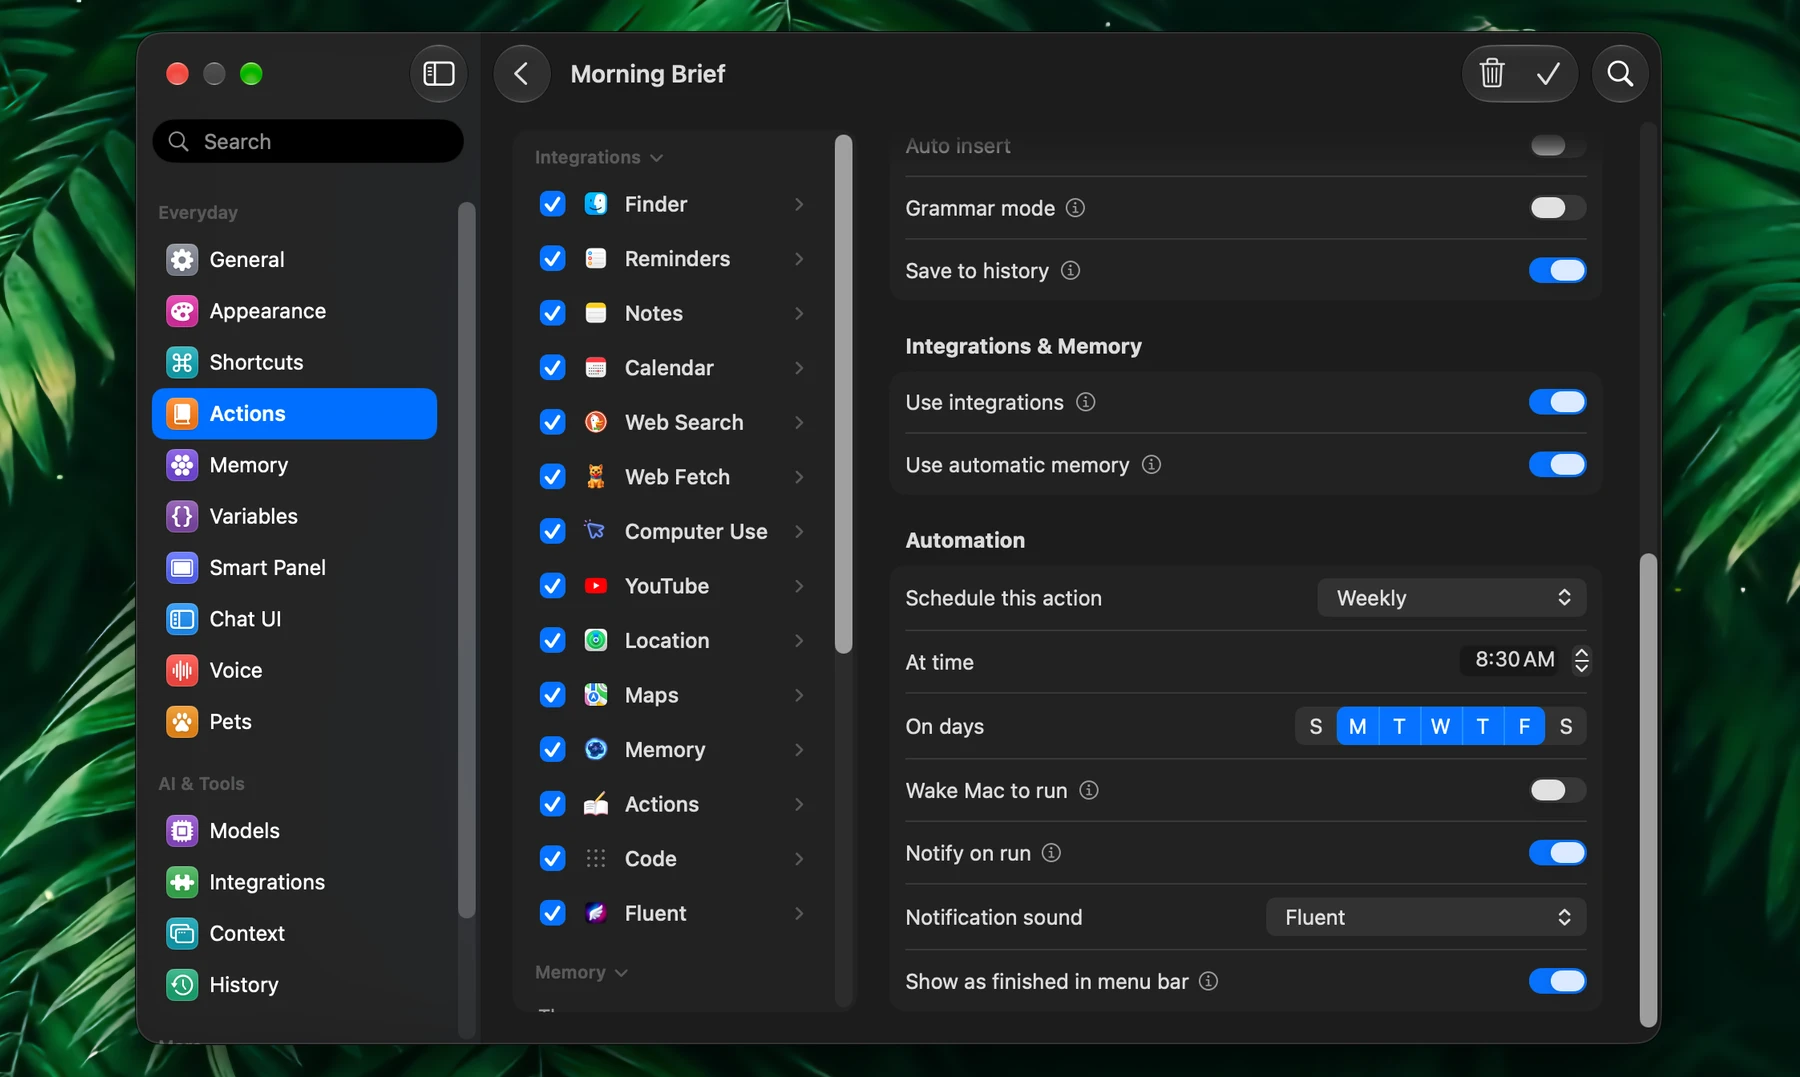The width and height of the screenshot is (1800, 1077).
Task: Click info icon beside Show as finished
Action: coord(1208,981)
